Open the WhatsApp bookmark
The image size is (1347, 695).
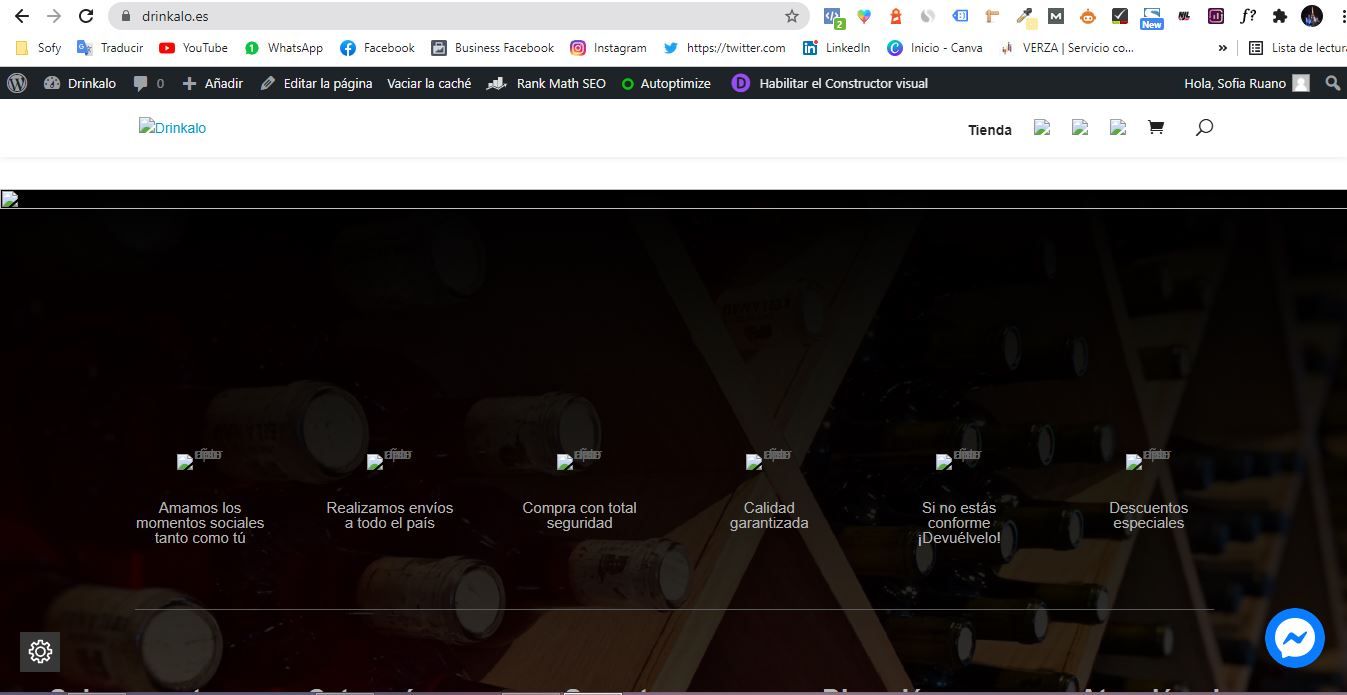[x=284, y=47]
